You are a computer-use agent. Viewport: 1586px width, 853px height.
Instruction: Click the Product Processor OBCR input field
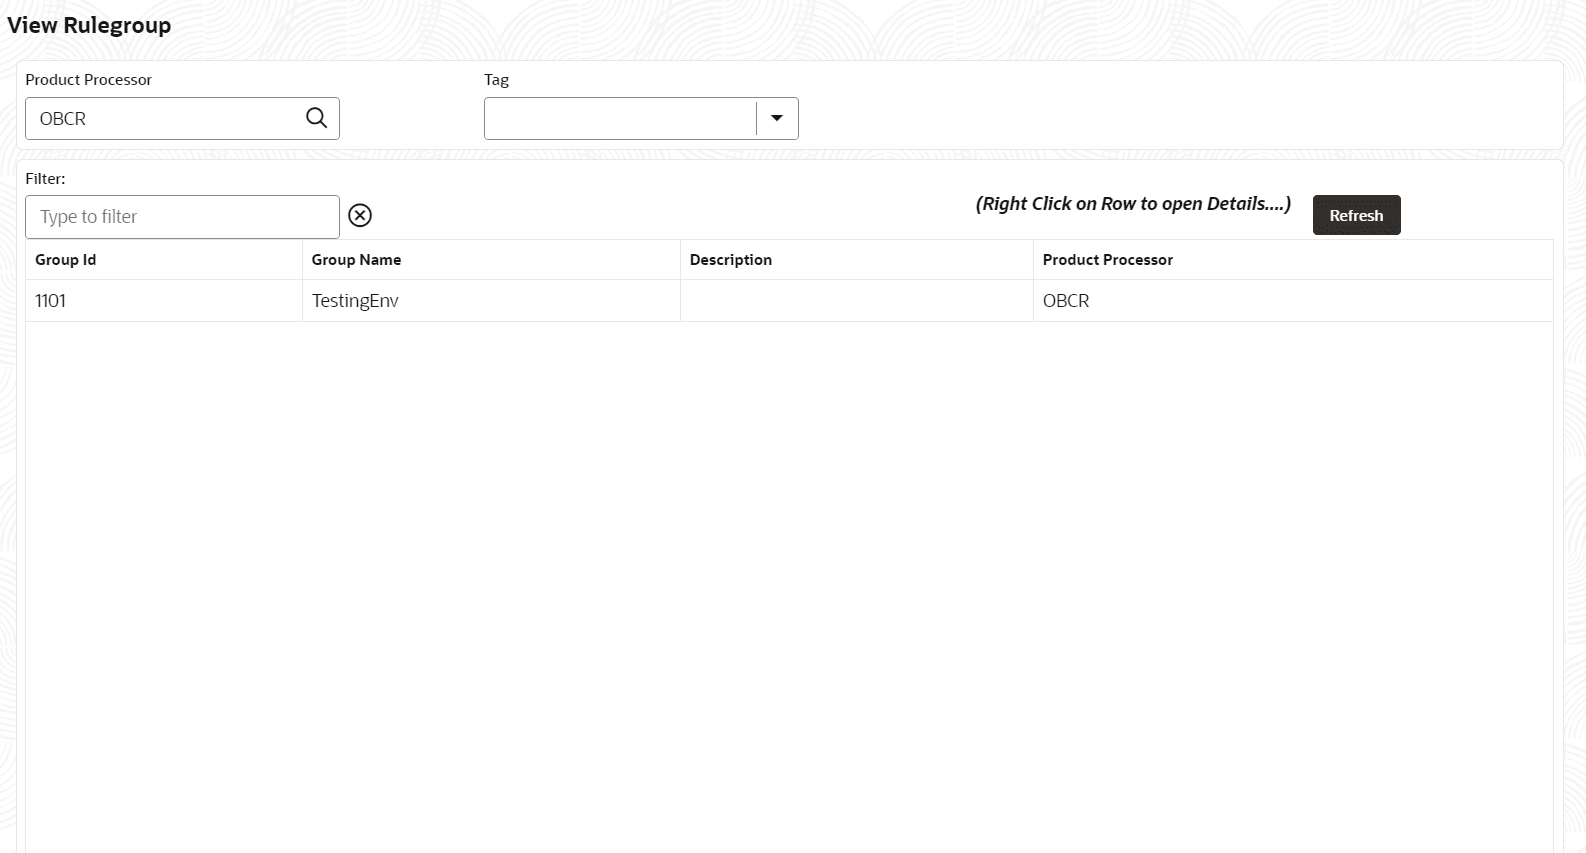point(165,118)
